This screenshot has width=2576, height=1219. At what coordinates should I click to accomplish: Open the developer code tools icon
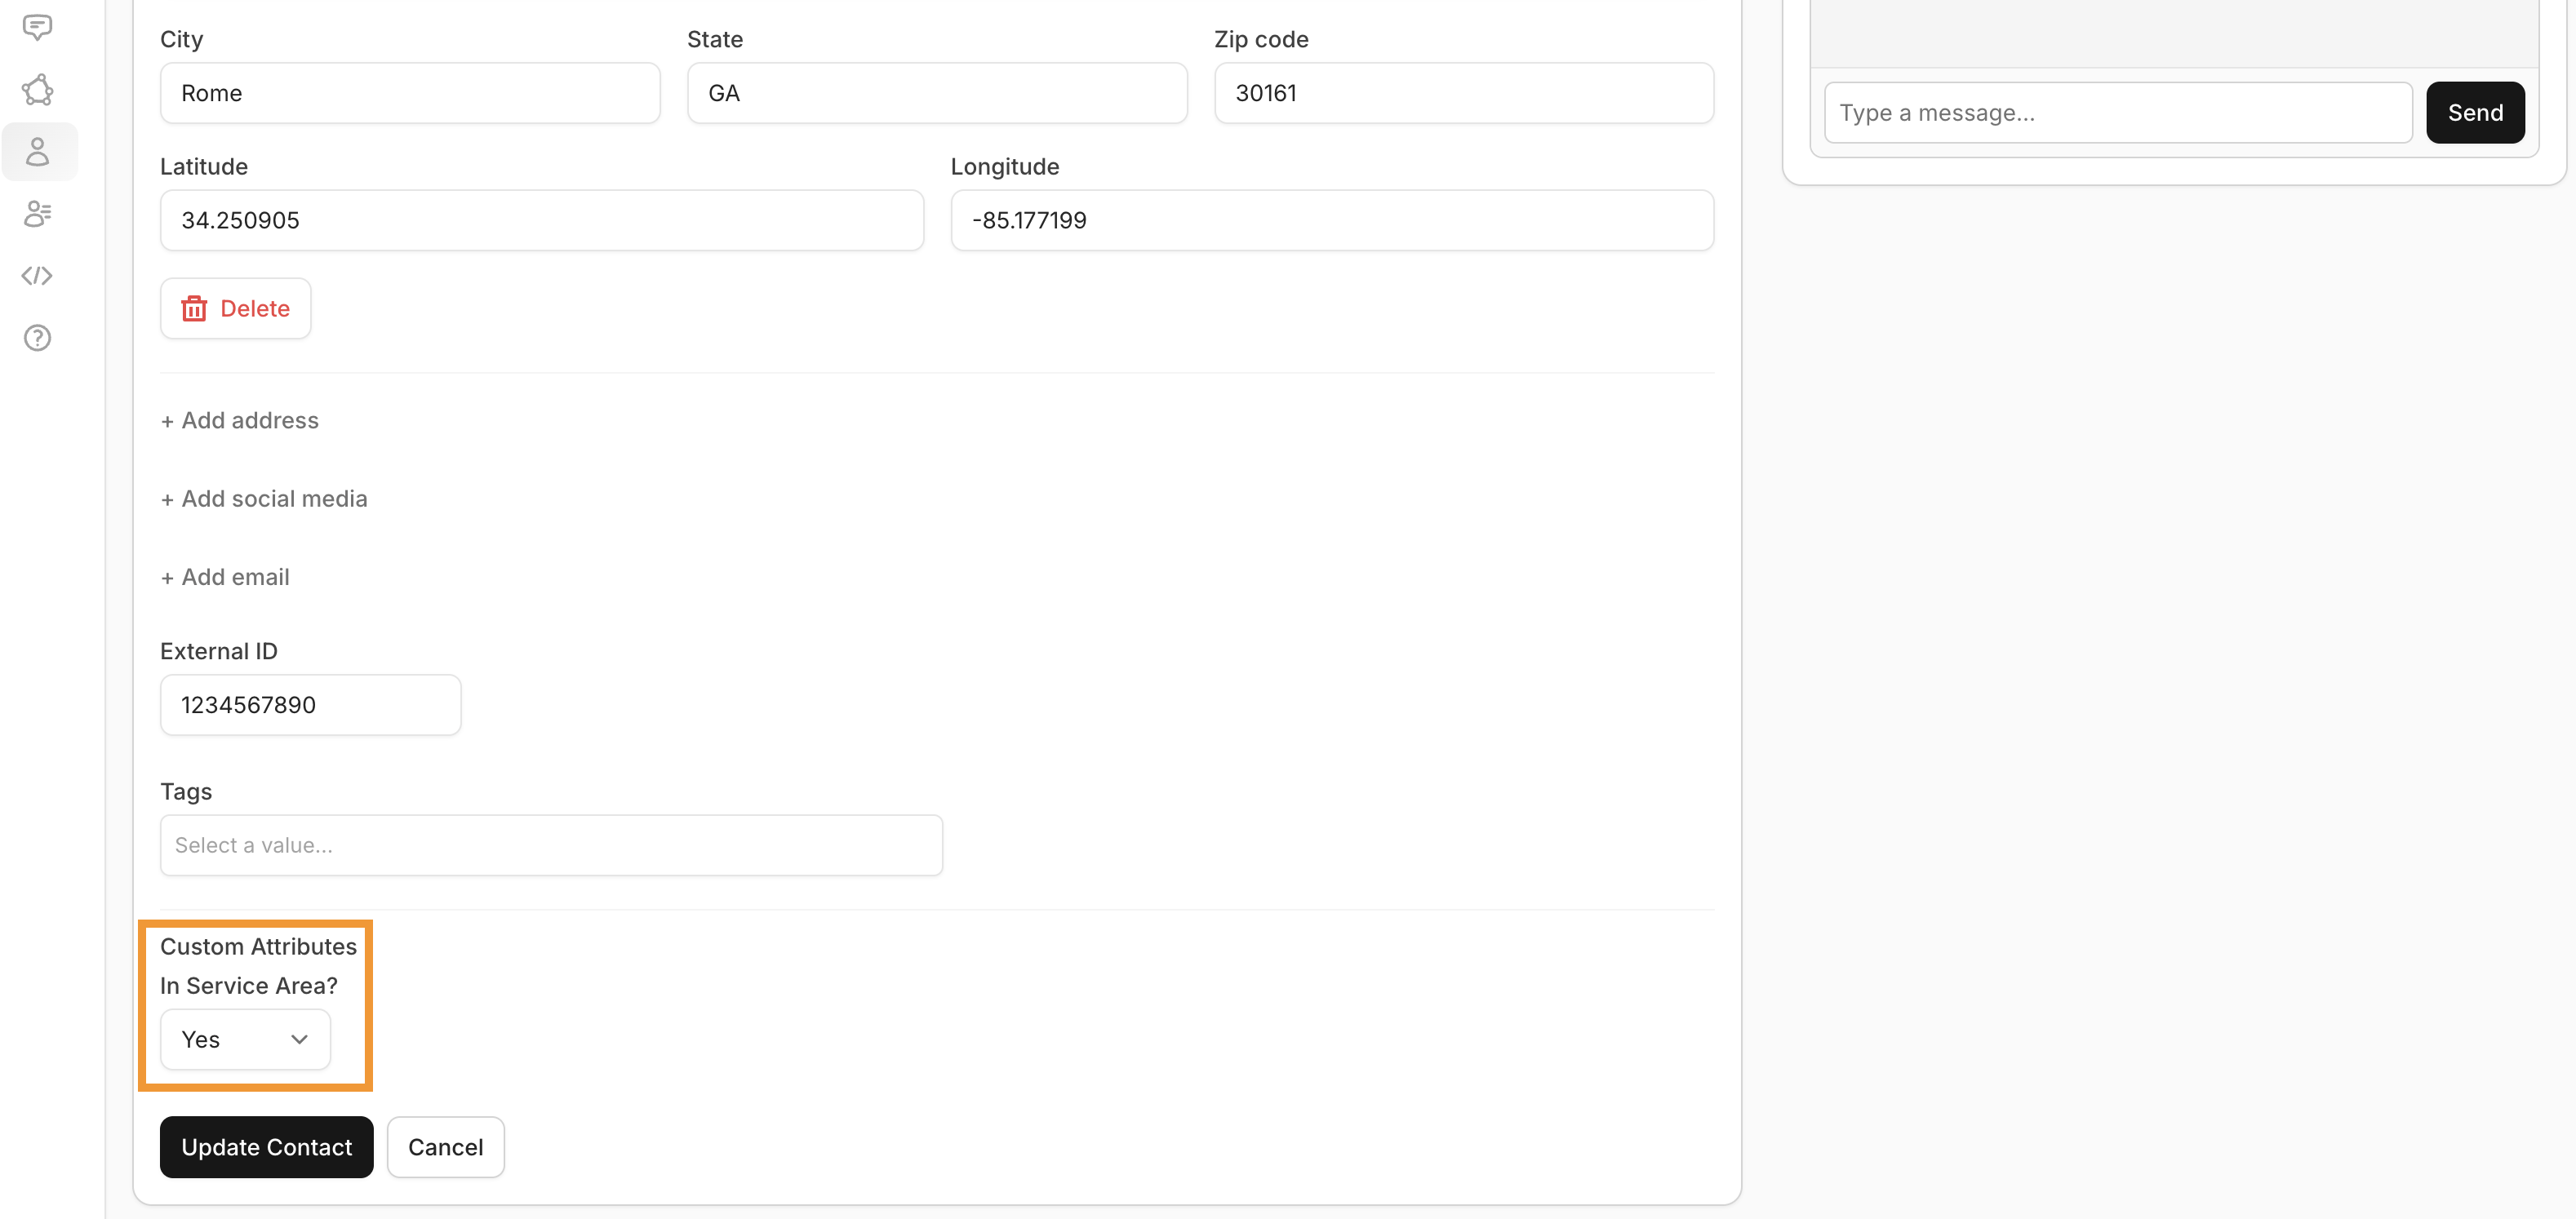[x=38, y=276]
